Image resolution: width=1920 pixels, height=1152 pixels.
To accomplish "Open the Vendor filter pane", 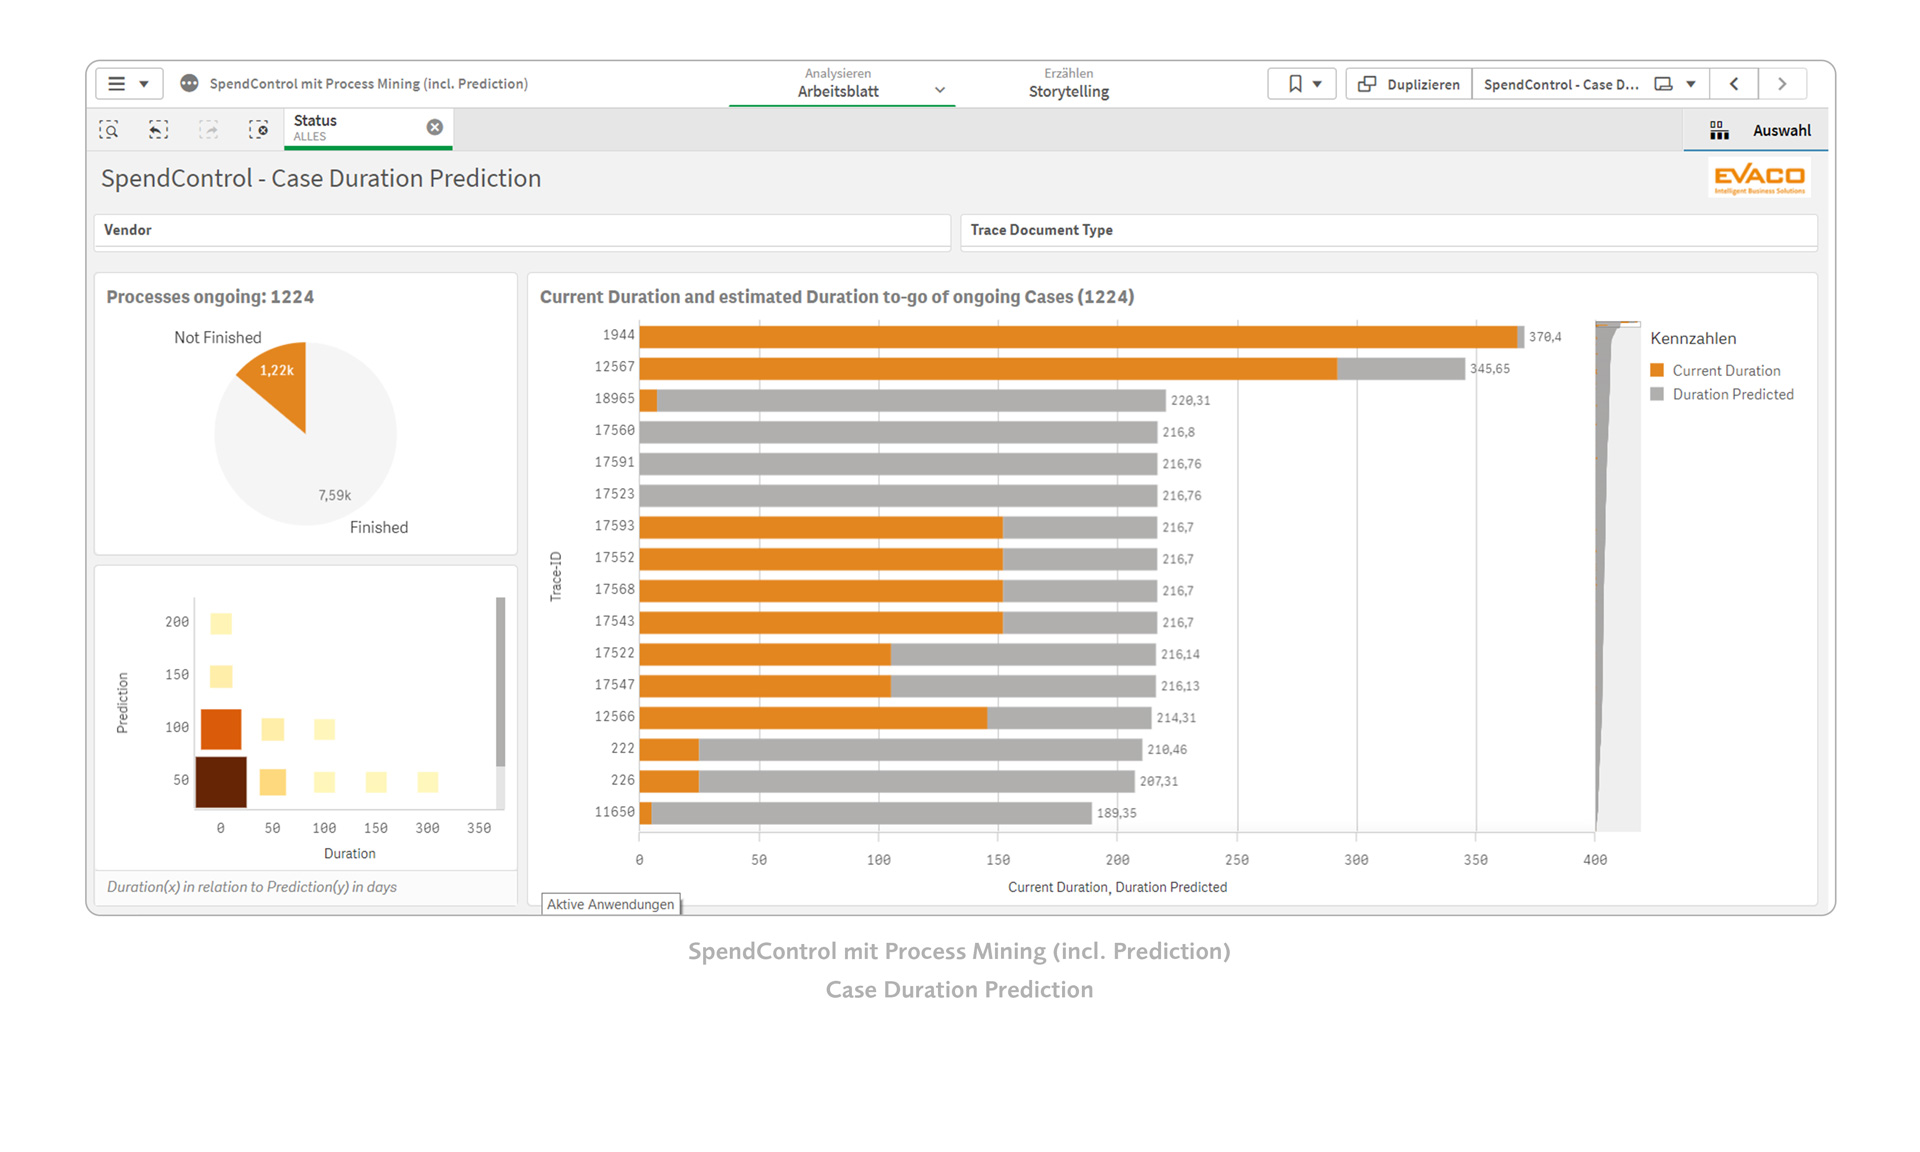I will coord(522,230).
